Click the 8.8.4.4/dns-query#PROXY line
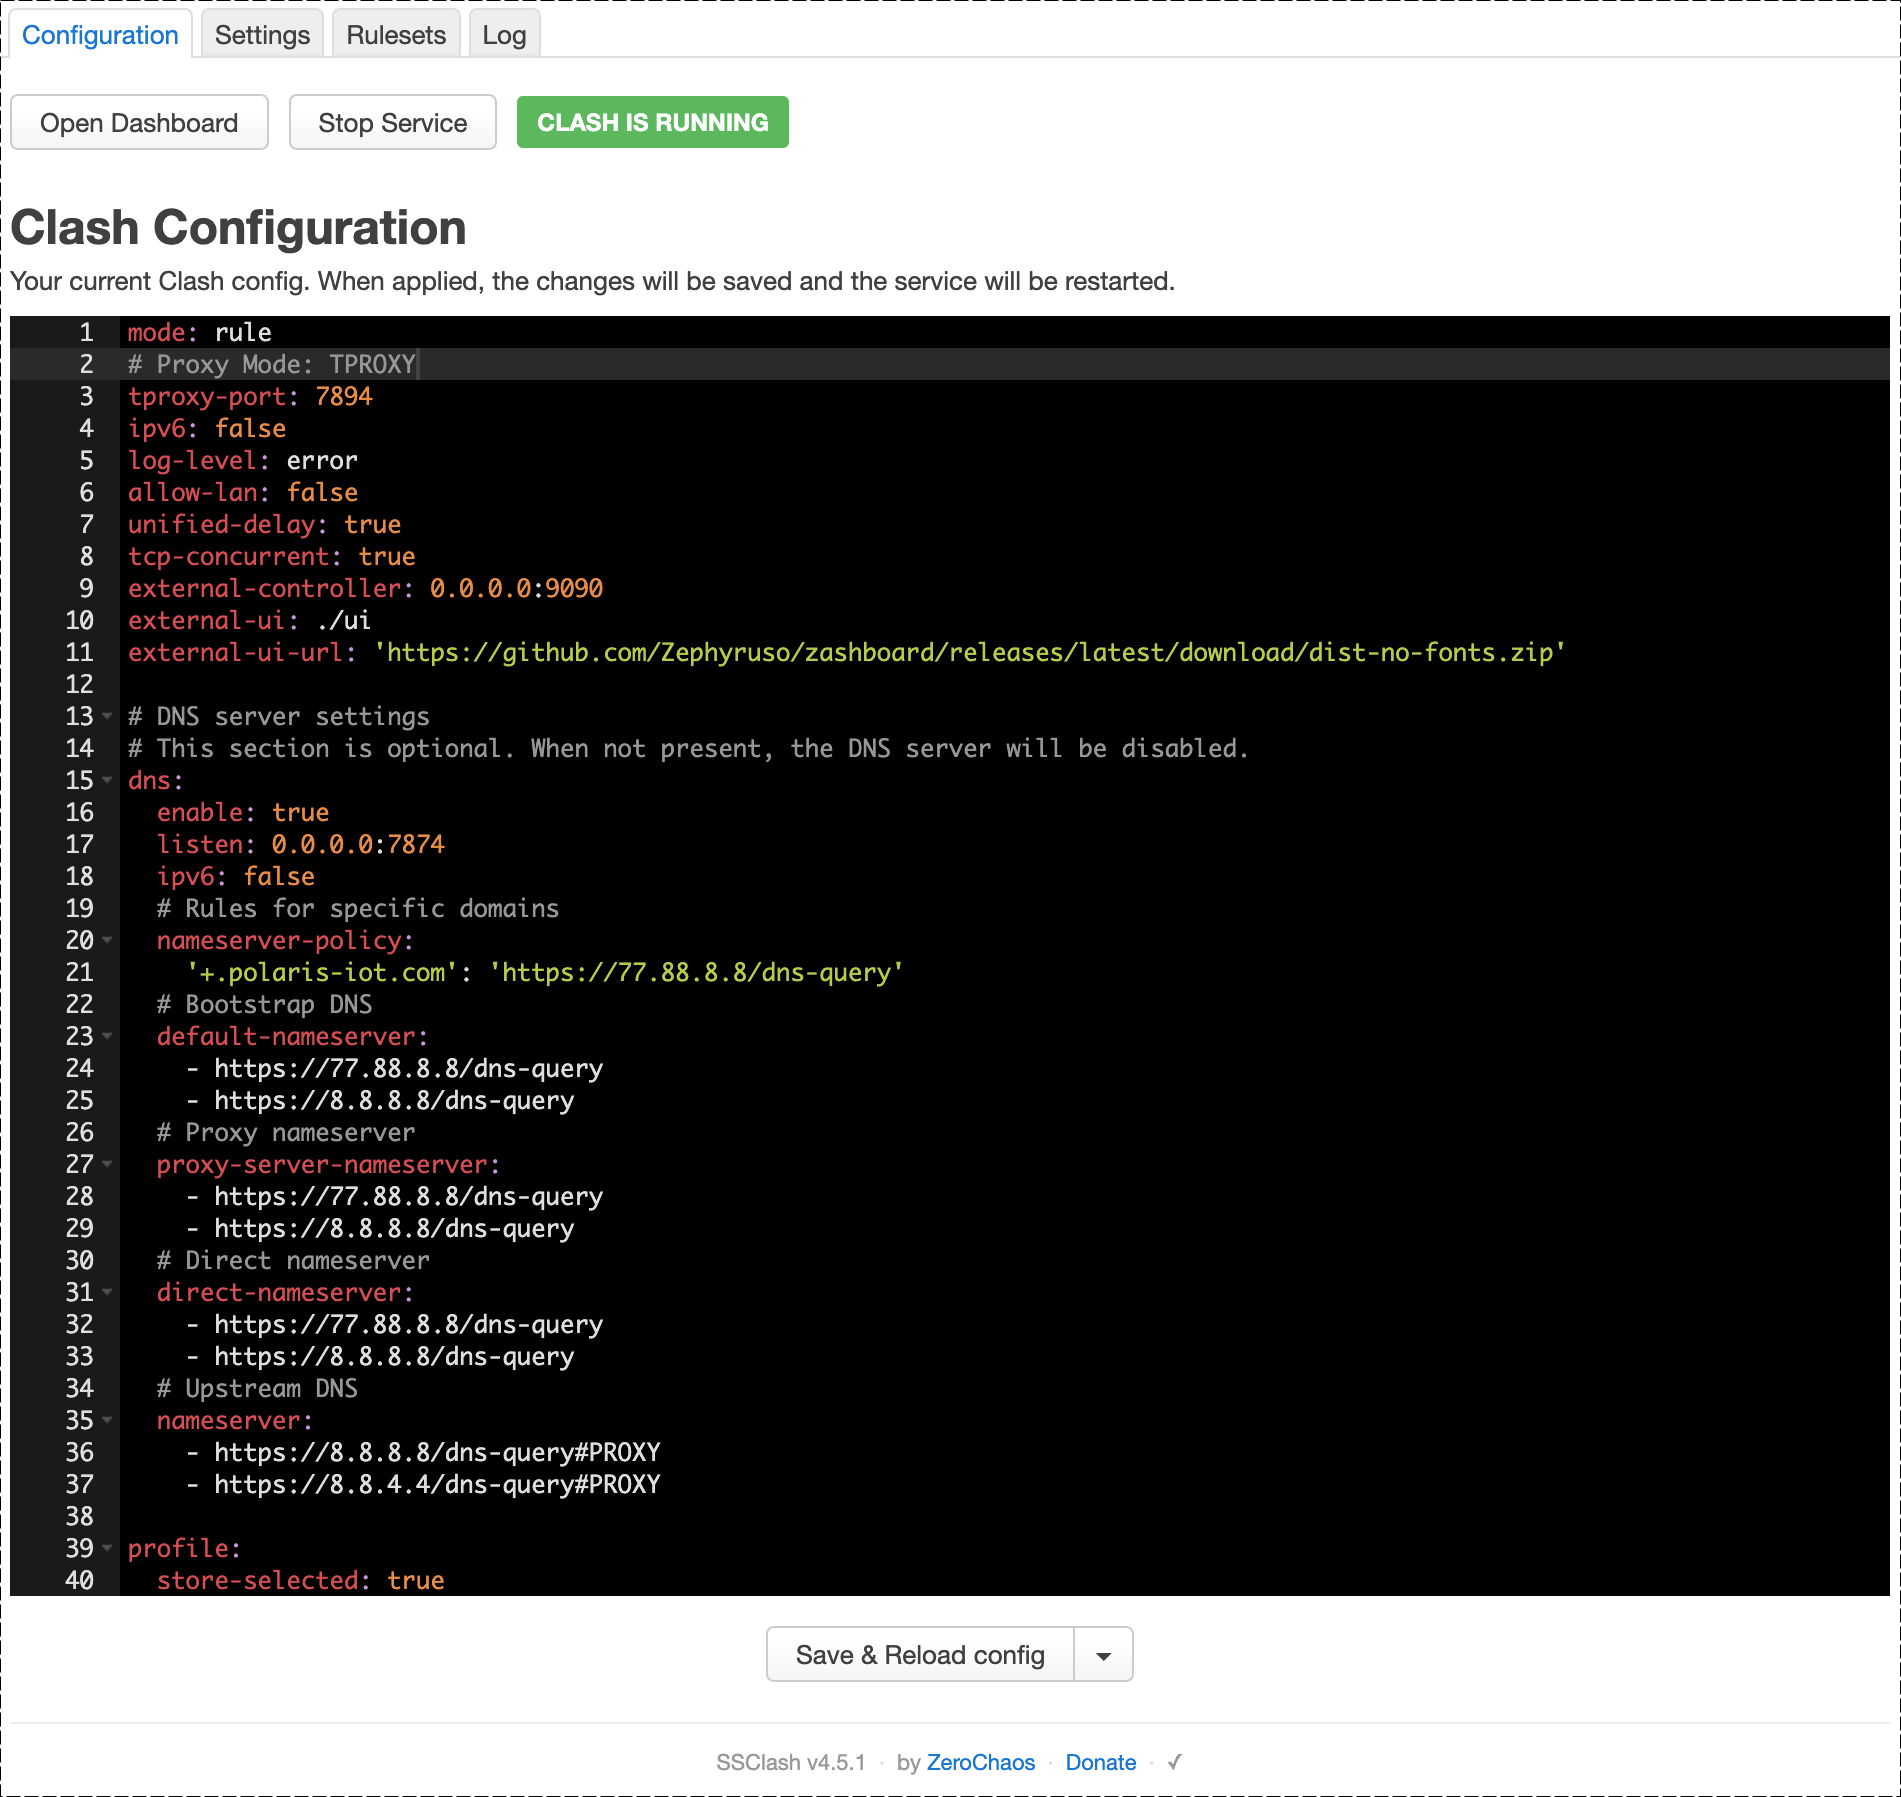Viewport: 1901px width, 1797px height. 423,1484
